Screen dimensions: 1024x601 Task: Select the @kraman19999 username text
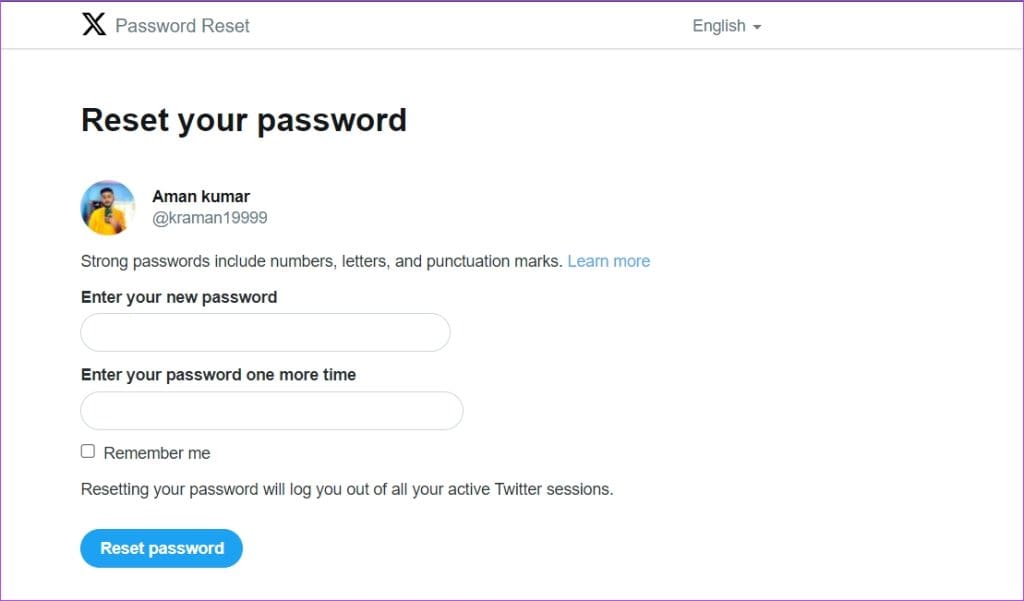[x=209, y=217]
